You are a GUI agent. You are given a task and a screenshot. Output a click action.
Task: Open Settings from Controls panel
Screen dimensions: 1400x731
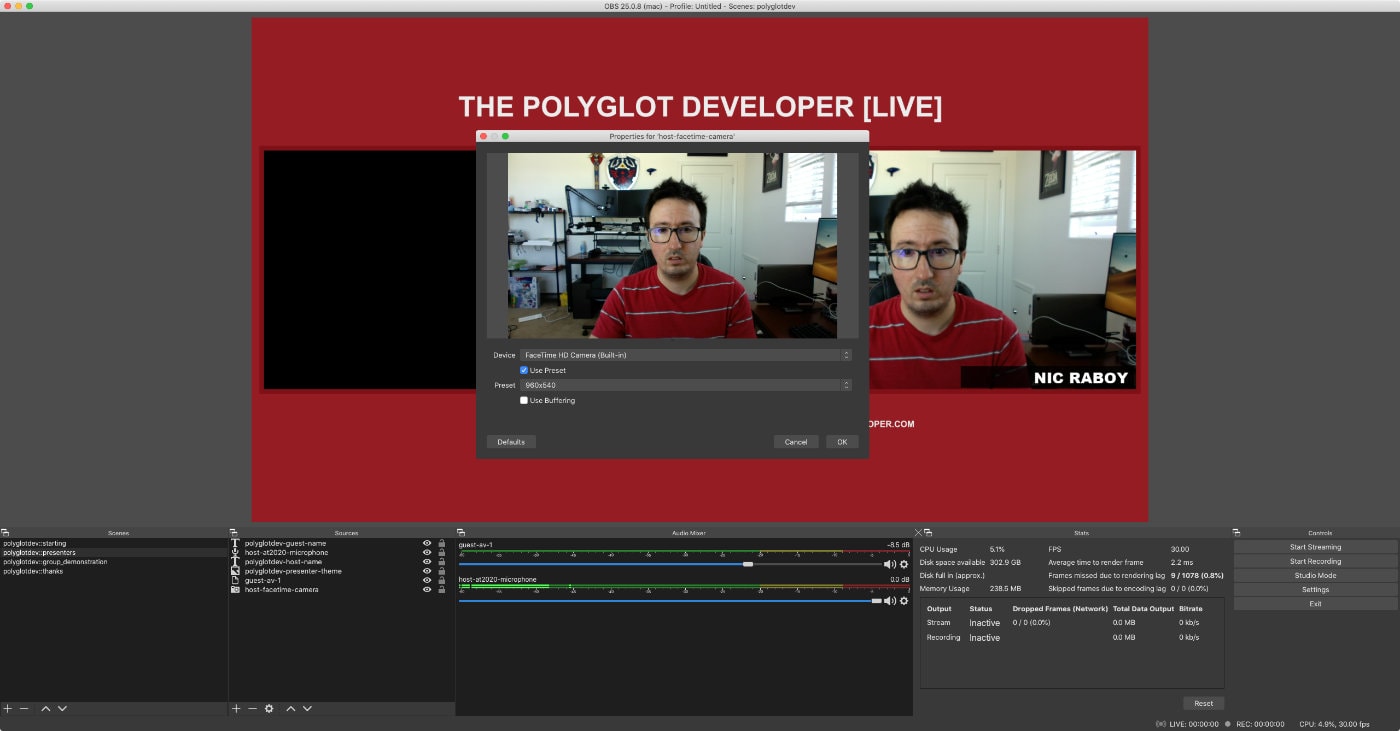1315,590
